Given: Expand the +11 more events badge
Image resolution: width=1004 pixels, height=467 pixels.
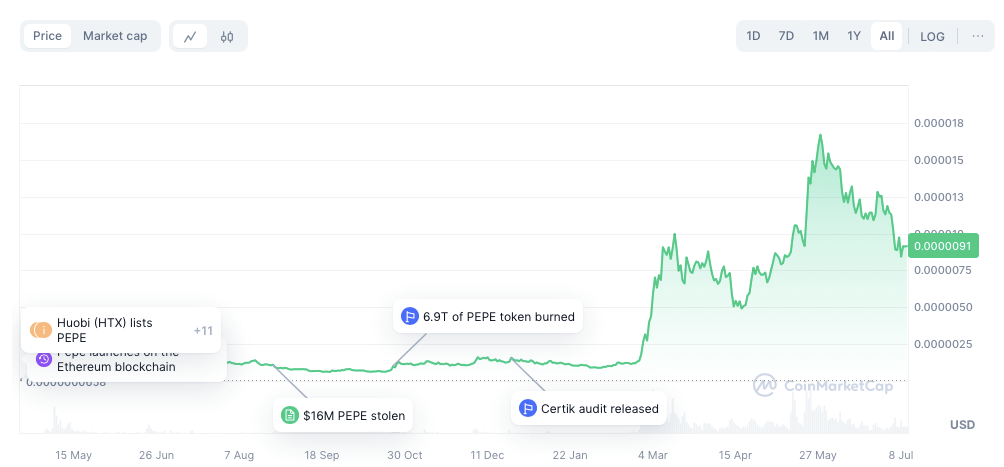Looking at the screenshot, I should coord(203,330).
